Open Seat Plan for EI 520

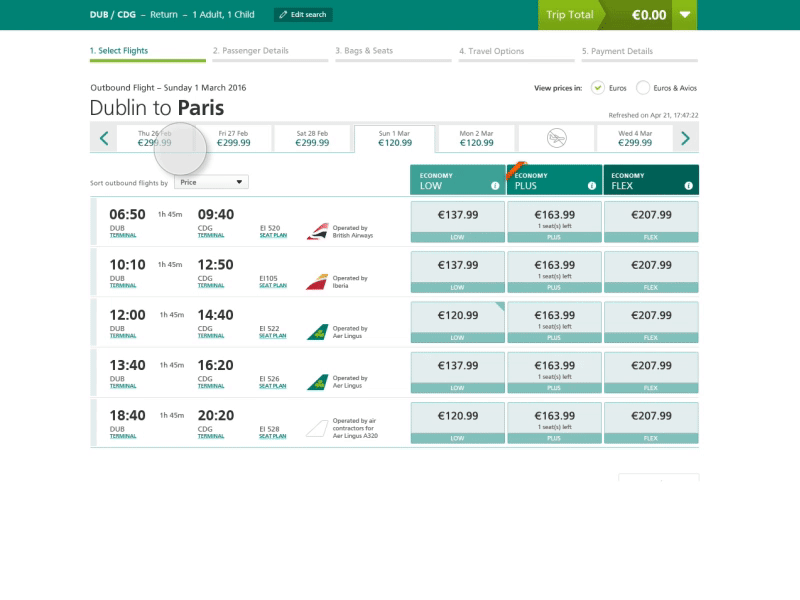[273, 235]
